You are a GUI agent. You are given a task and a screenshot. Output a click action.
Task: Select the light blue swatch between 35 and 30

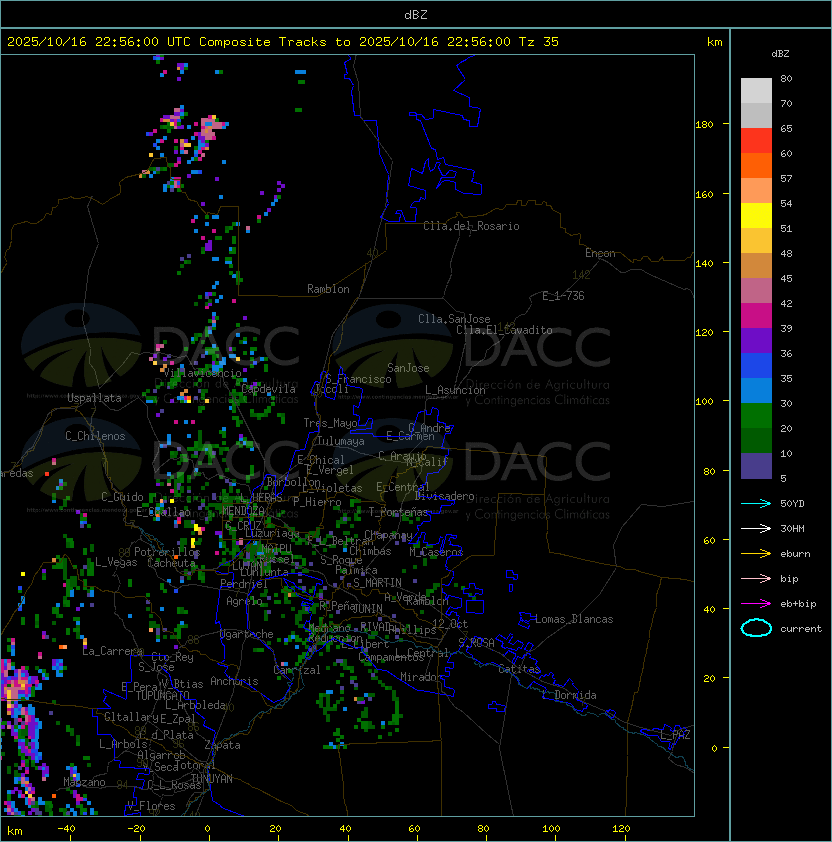click(756, 391)
